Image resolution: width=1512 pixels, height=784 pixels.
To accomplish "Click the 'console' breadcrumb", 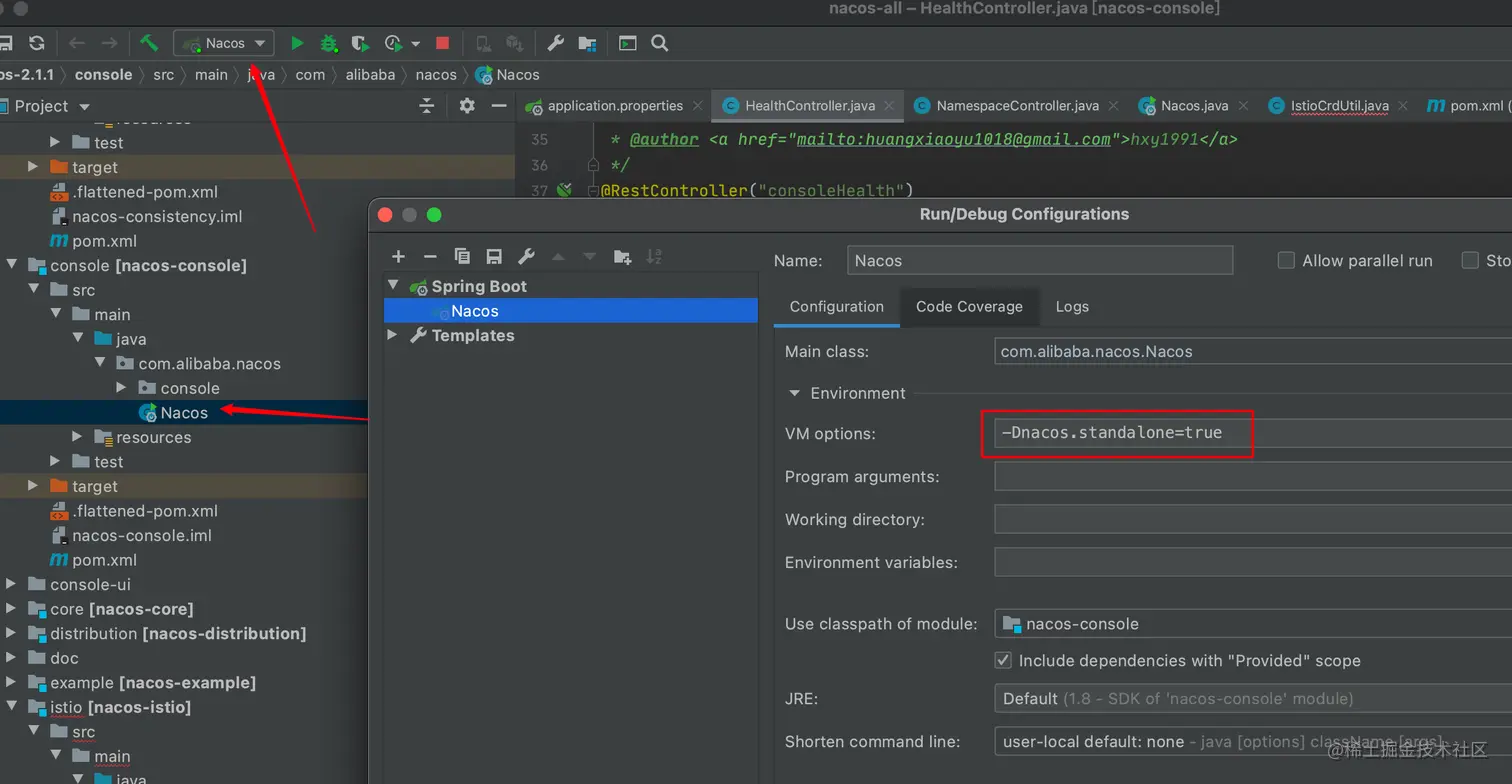I will [x=103, y=75].
